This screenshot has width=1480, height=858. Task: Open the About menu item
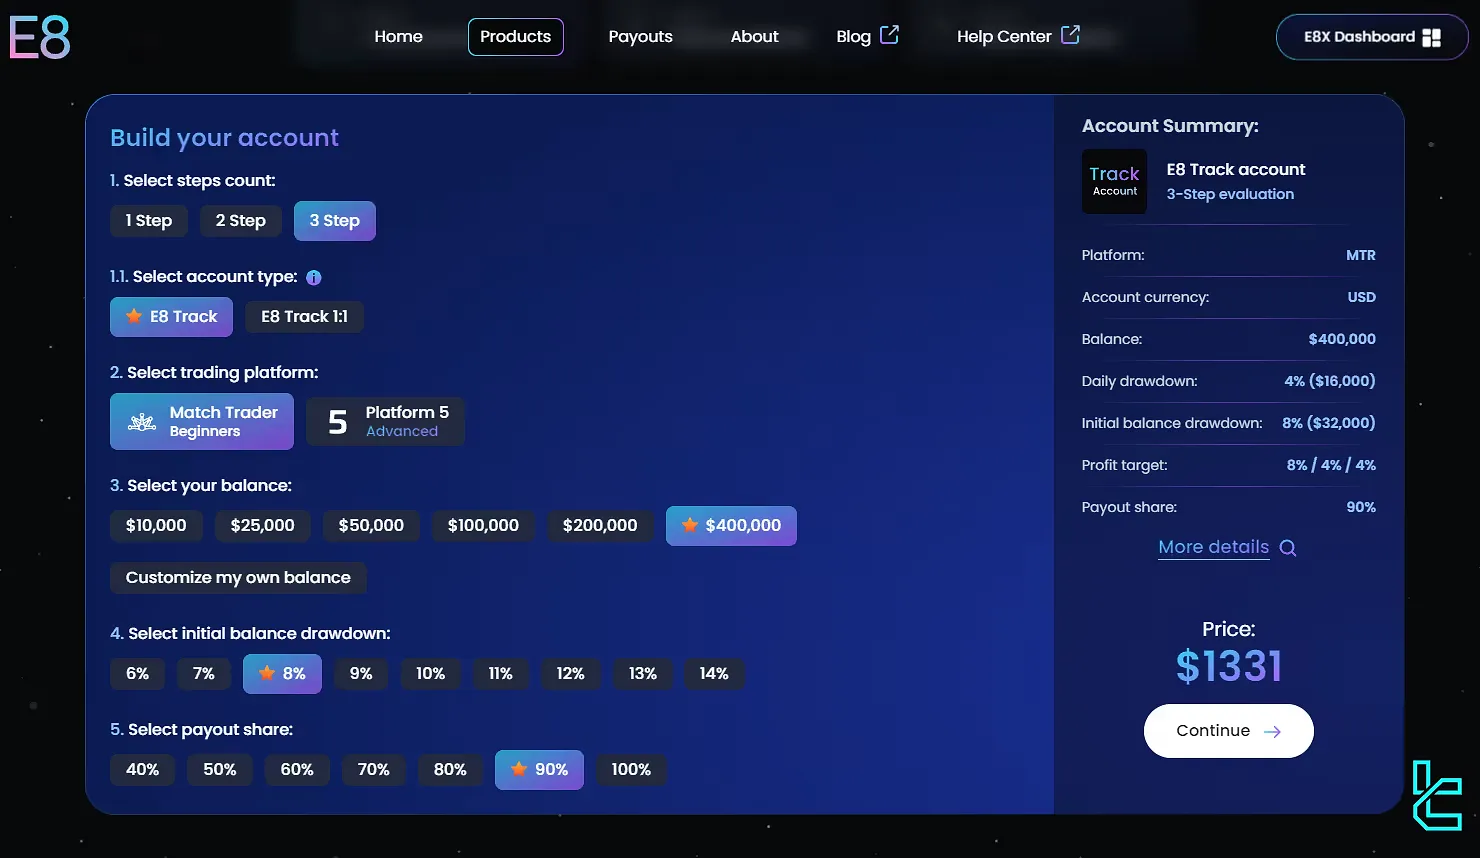coord(754,36)
